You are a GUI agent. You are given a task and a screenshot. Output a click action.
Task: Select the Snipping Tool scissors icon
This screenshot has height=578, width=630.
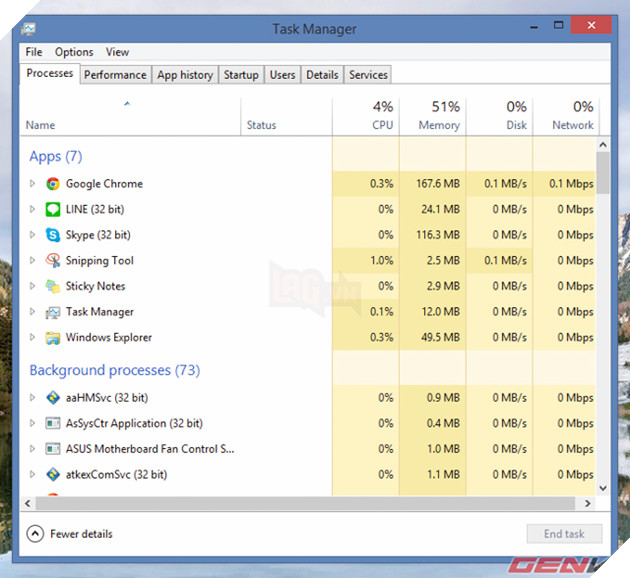point(53,261)
